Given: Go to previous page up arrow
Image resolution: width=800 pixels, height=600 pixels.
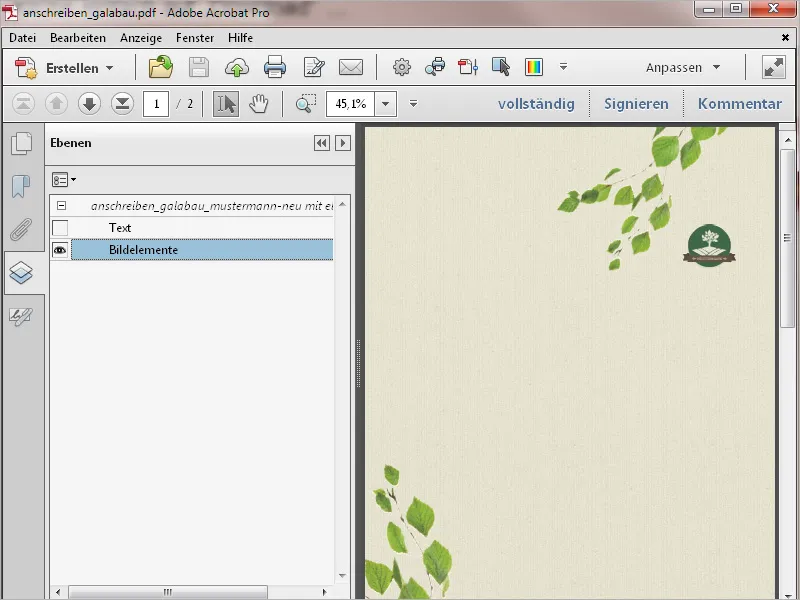Looking at the screenshot, I should click(x=56, y=104).
